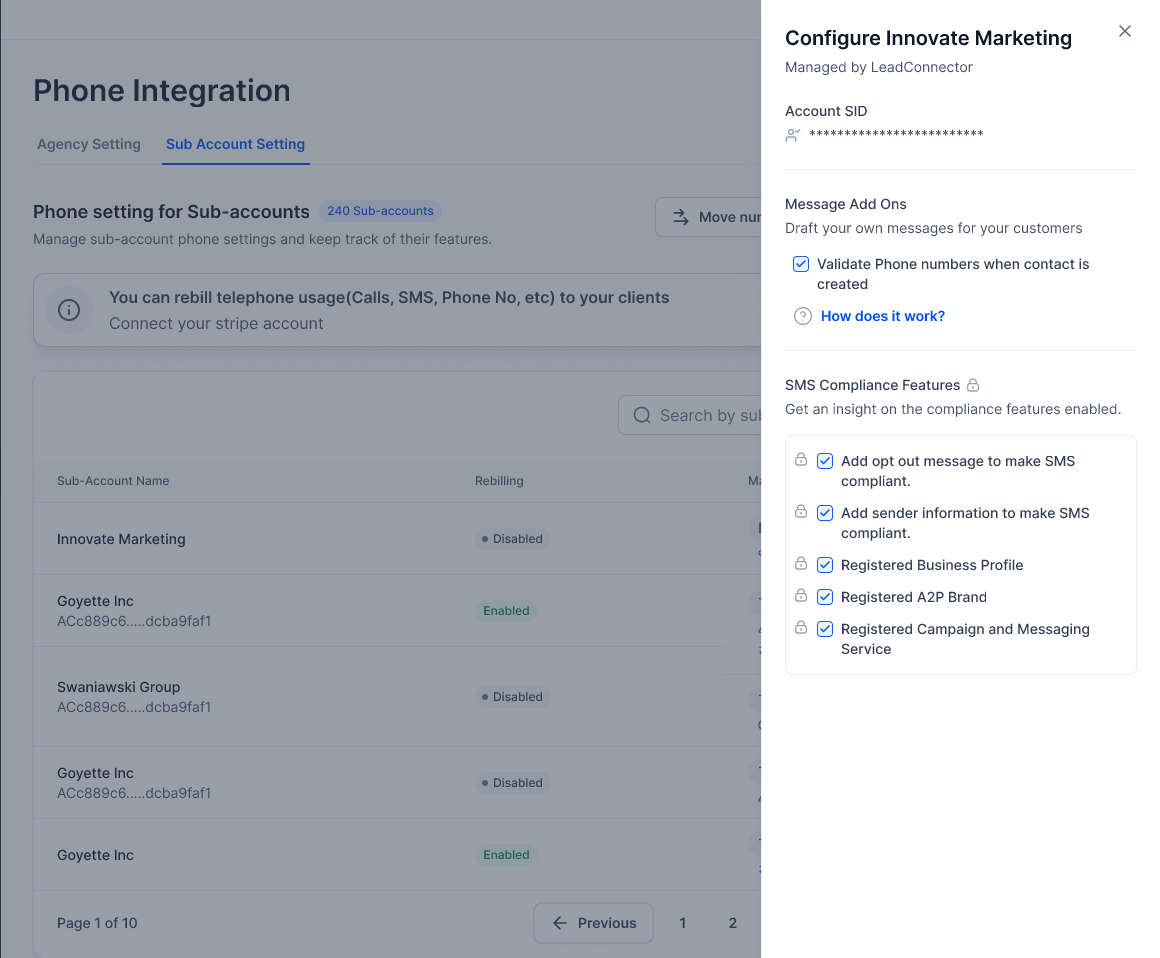Image resolution: width=1160 pixels, height=958 pixels.
Task: Close the Configure Innovate Marketing panel
Action: click(1124, 31)
